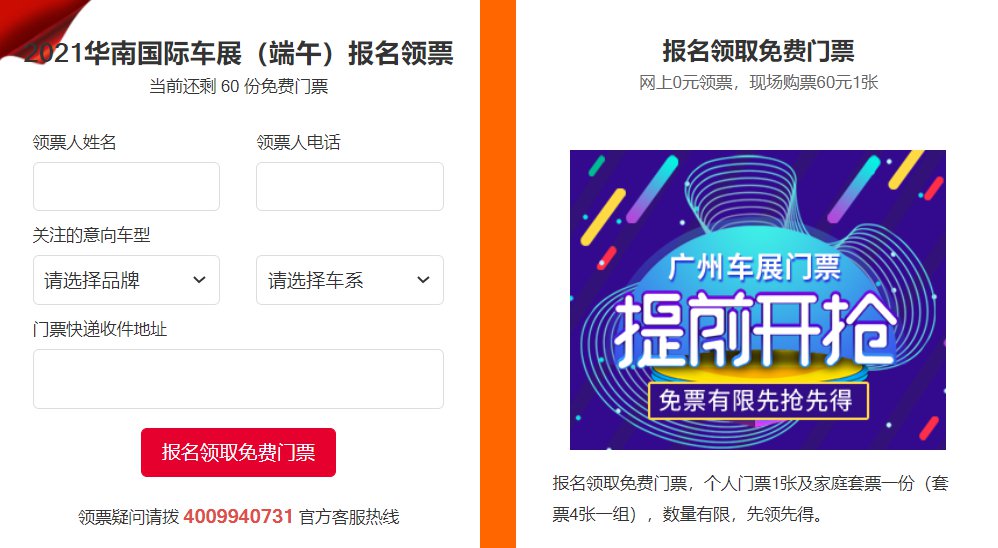Click the 关注的意向车型 label
This screenshot has height=548, width=998.
[92, 235]
